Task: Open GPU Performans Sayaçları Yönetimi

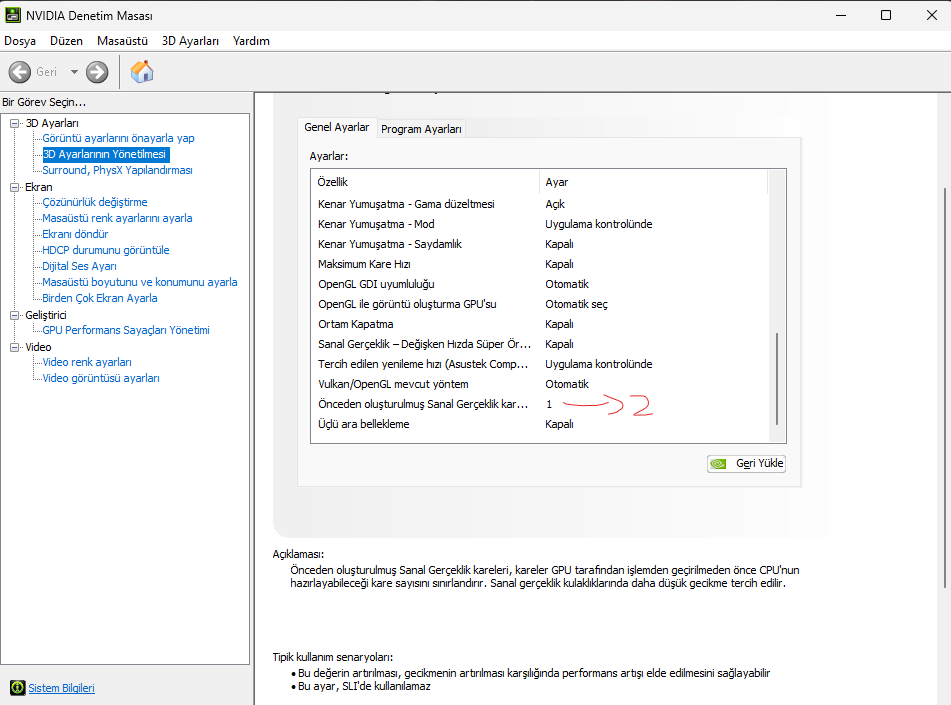Action: 126,330
